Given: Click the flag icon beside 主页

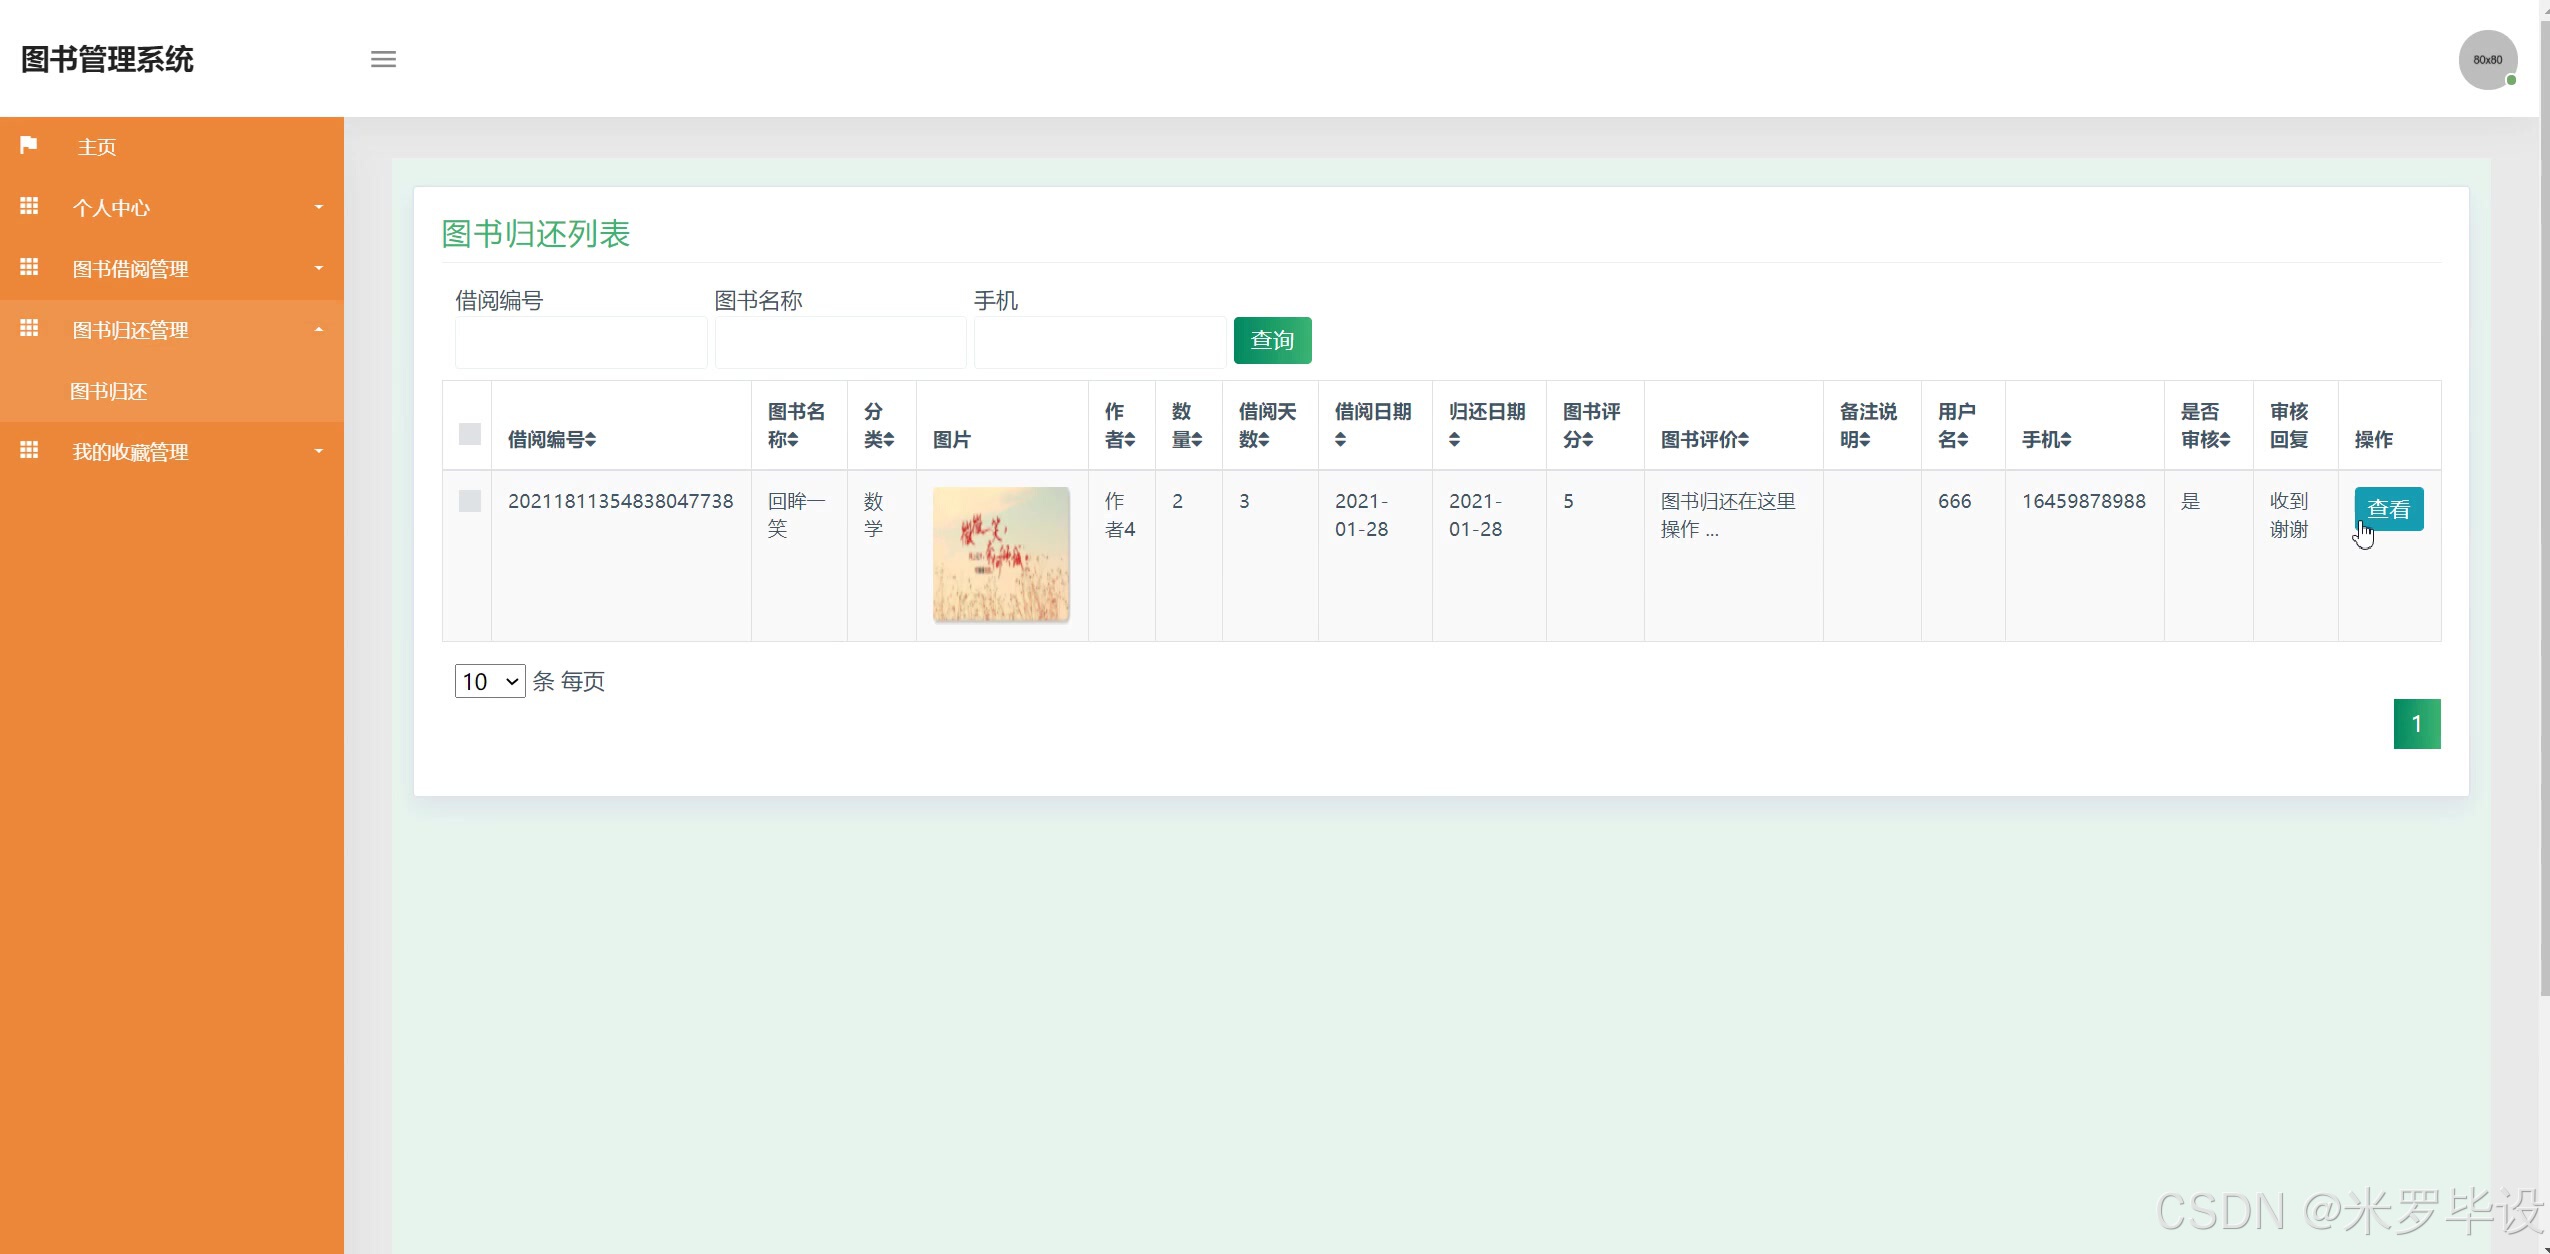Looking at the screenshot, I should tap(29, 145).
